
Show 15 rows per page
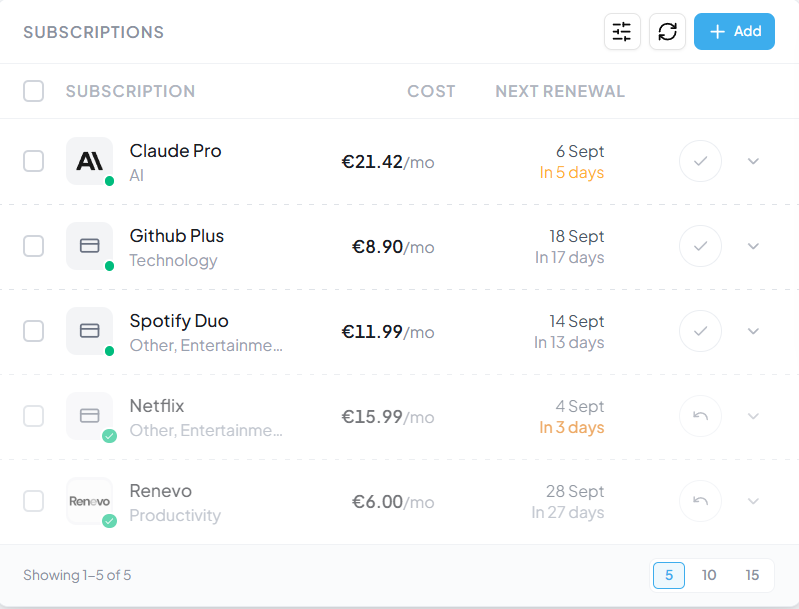point(752,575)
